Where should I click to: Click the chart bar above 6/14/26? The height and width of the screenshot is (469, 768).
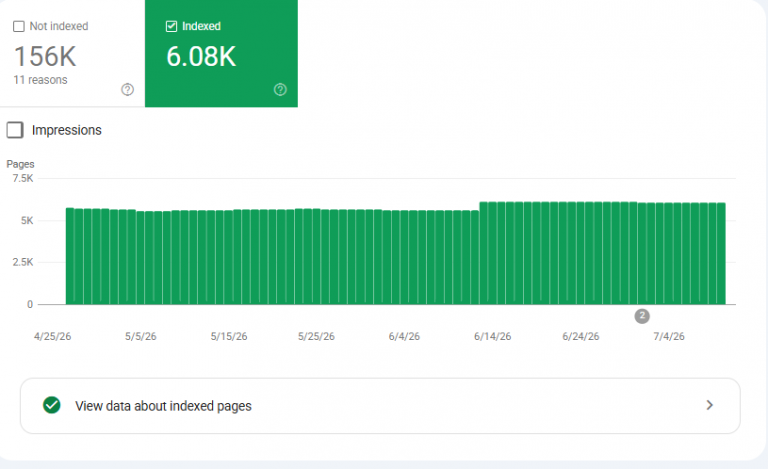pos(492,253)
